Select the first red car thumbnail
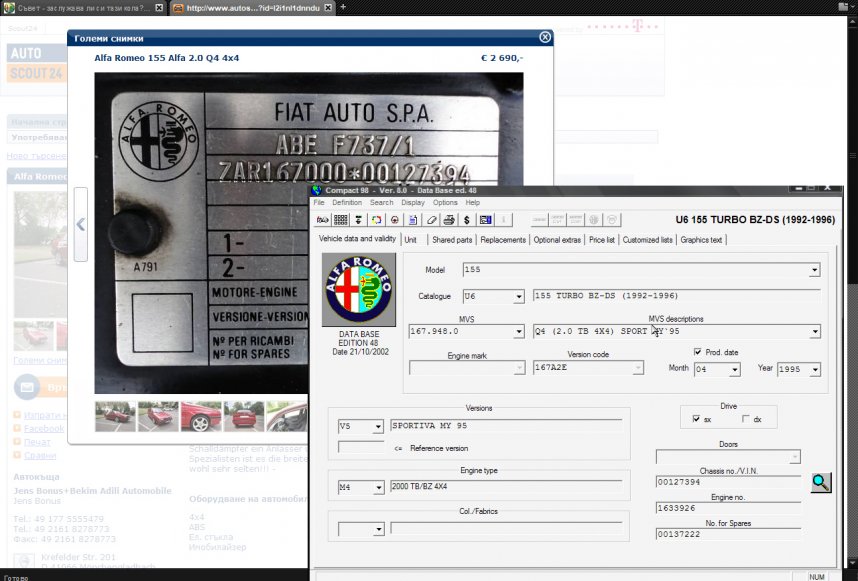858x581 pixels. 115,416
